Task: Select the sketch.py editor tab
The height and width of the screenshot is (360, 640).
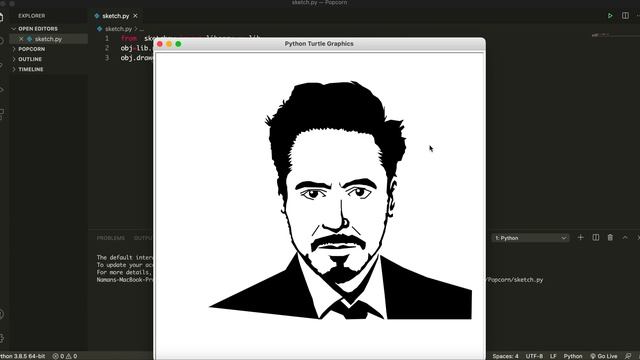Action: click(x=116, y=16)
